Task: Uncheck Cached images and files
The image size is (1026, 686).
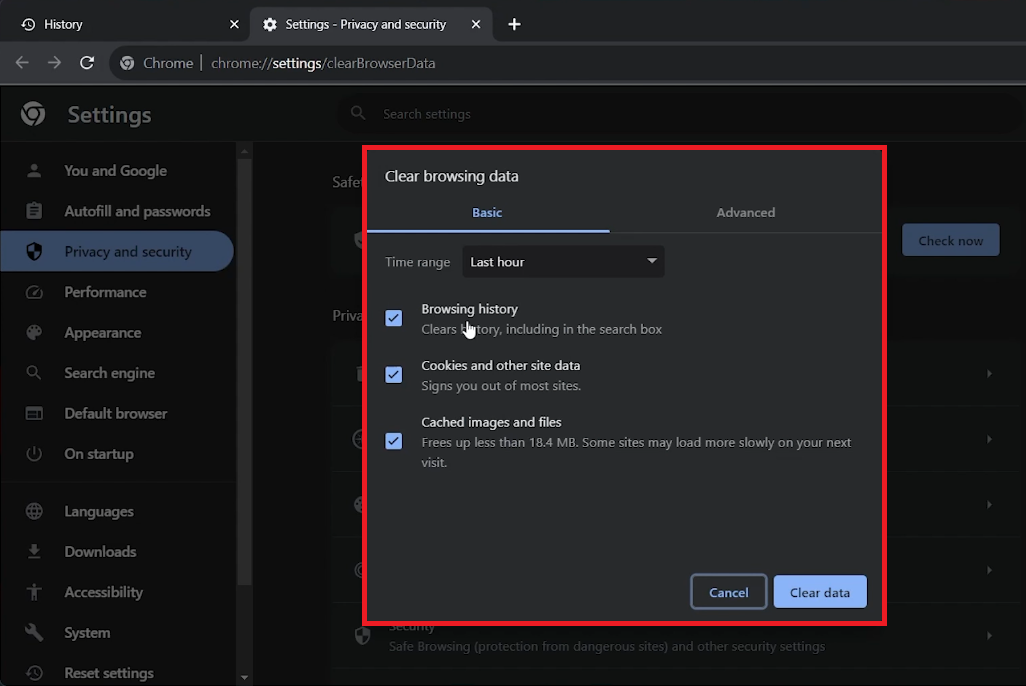Action: (x=393, y=440)
